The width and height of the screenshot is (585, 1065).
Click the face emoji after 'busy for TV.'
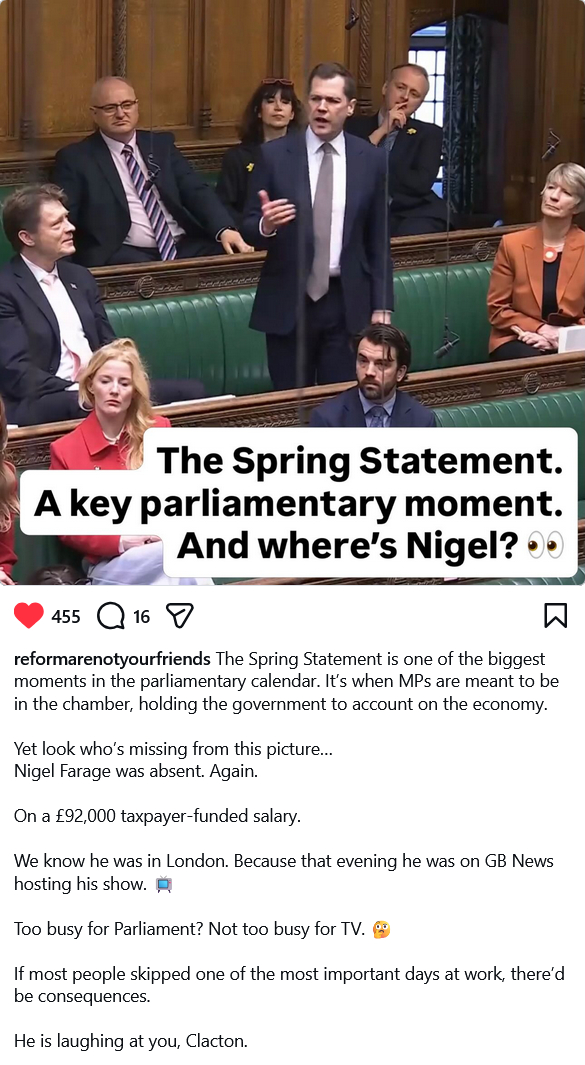(x=382, y=929)
